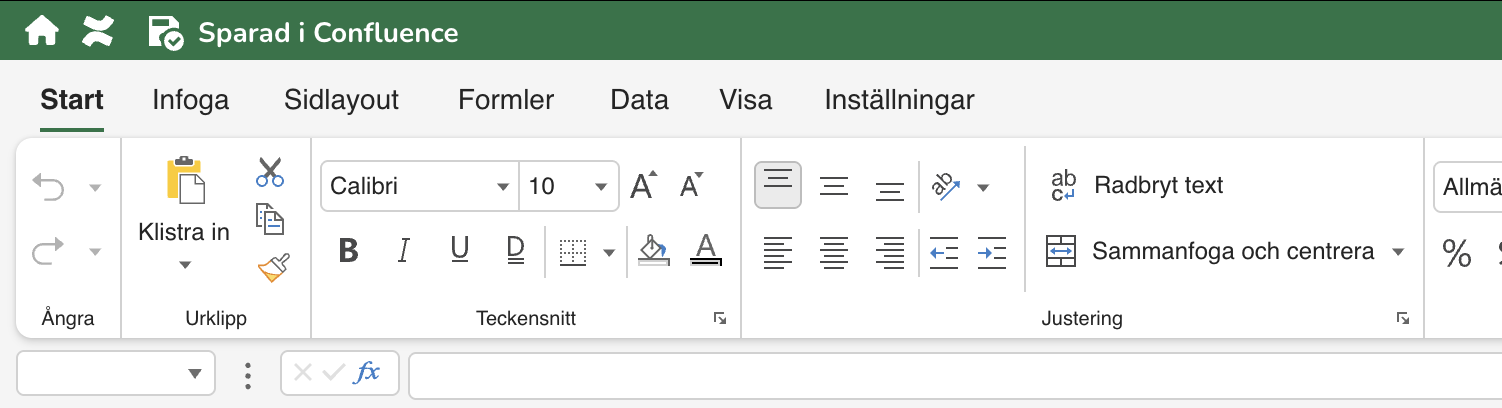Open the font size dropdown

(x=568, y=187)
